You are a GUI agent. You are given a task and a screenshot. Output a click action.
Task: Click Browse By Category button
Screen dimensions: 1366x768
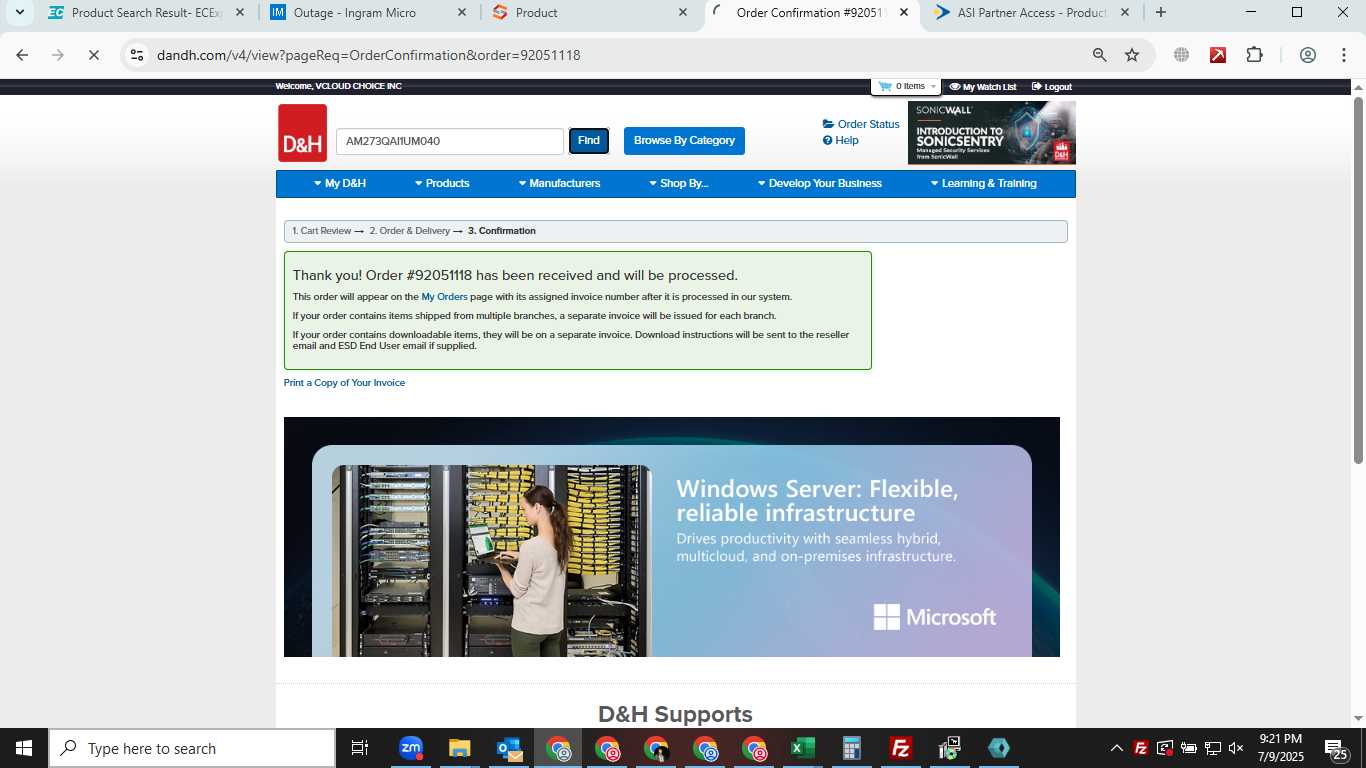coord(684,141)
